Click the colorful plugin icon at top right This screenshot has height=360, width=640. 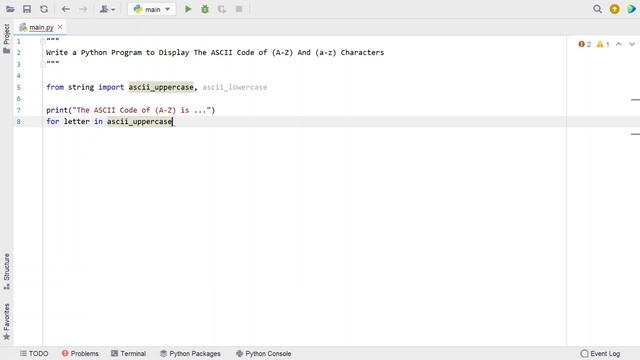pos(631,9)
